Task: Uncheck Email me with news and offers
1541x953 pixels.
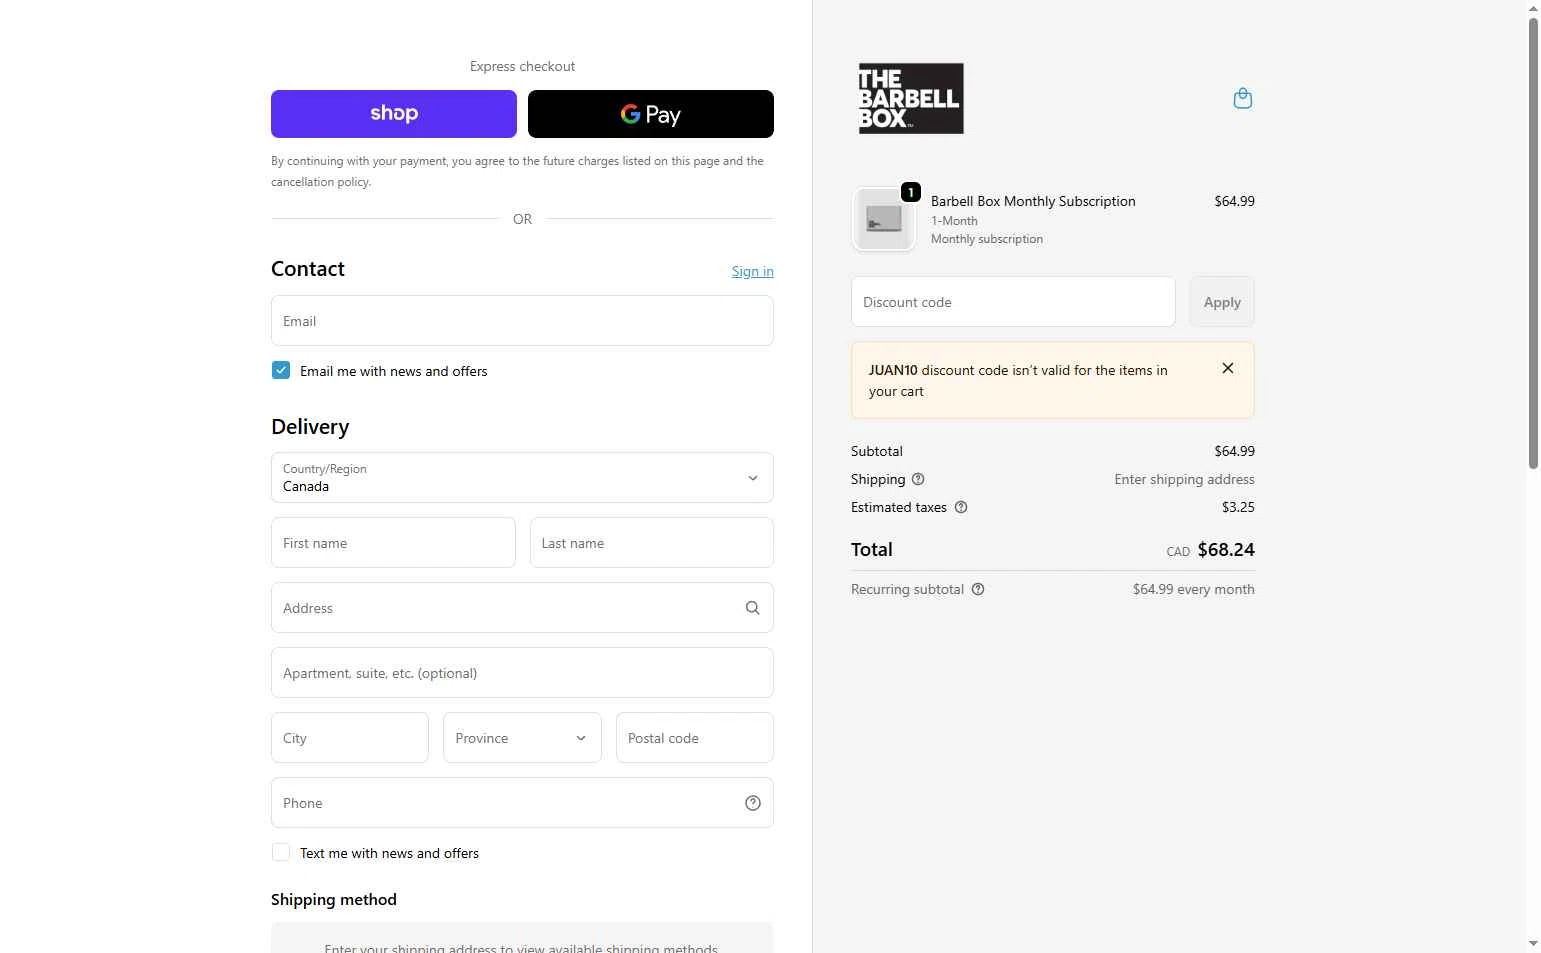Action: (281, 370)
